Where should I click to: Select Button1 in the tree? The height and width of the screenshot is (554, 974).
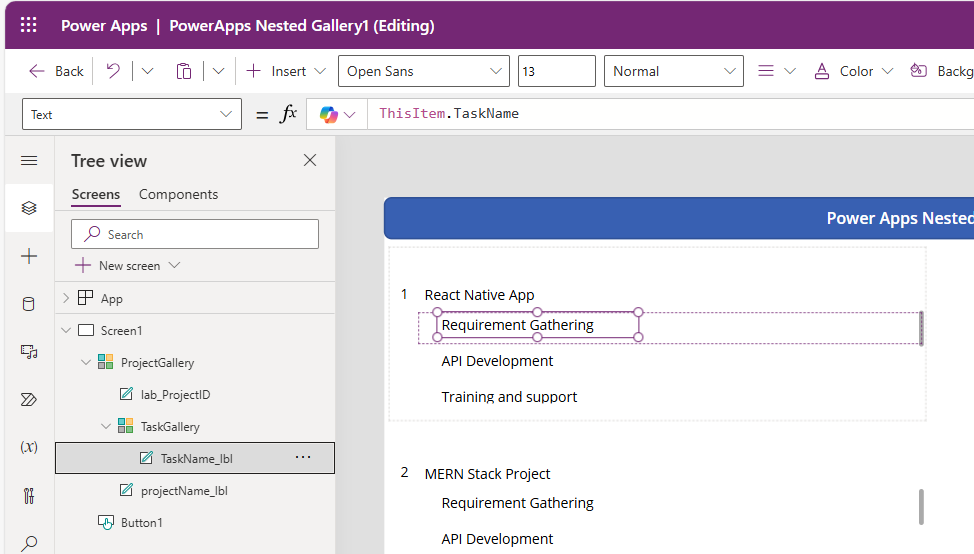click(142, 523)
